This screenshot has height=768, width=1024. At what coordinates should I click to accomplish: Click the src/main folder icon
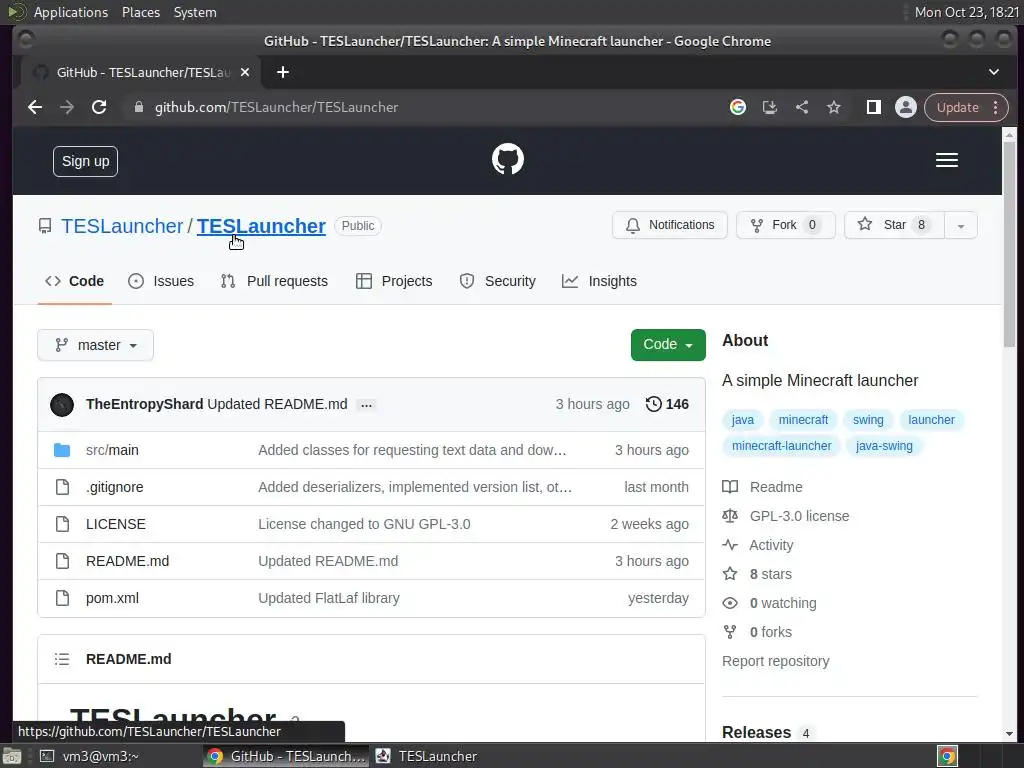tap(62, 450)
